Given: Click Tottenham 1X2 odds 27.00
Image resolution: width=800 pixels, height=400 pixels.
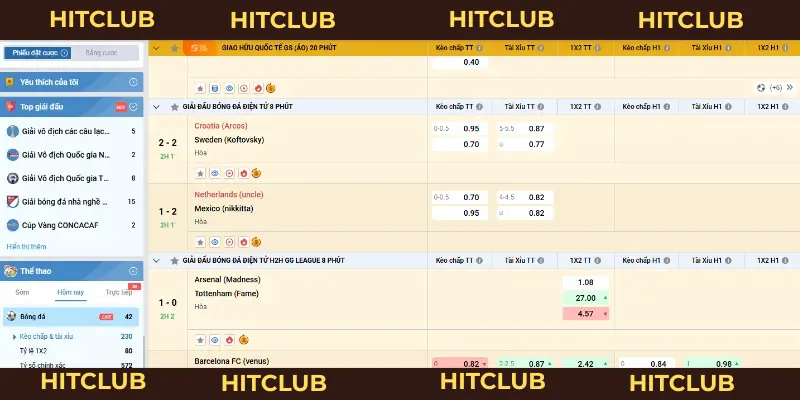Looking at the screenshot, I should pos(586,298).
